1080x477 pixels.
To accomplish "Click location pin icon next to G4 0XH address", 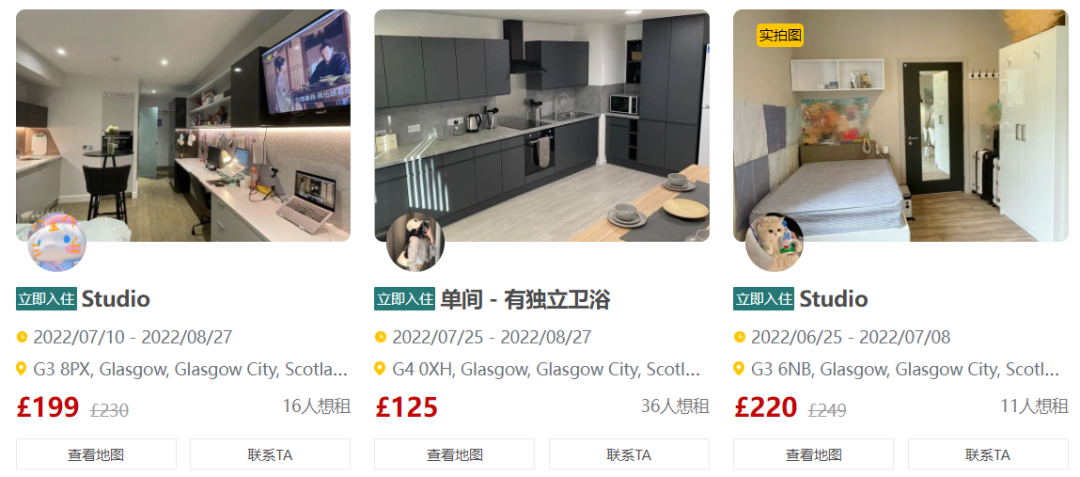I will [x=380, y=369].
